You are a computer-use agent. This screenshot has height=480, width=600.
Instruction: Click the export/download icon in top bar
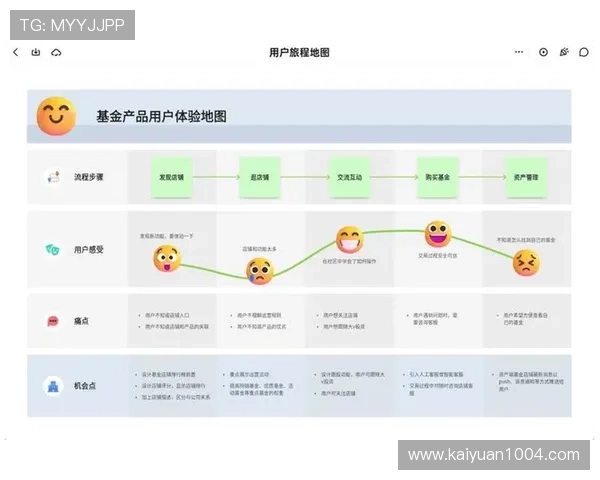(36, 52)
